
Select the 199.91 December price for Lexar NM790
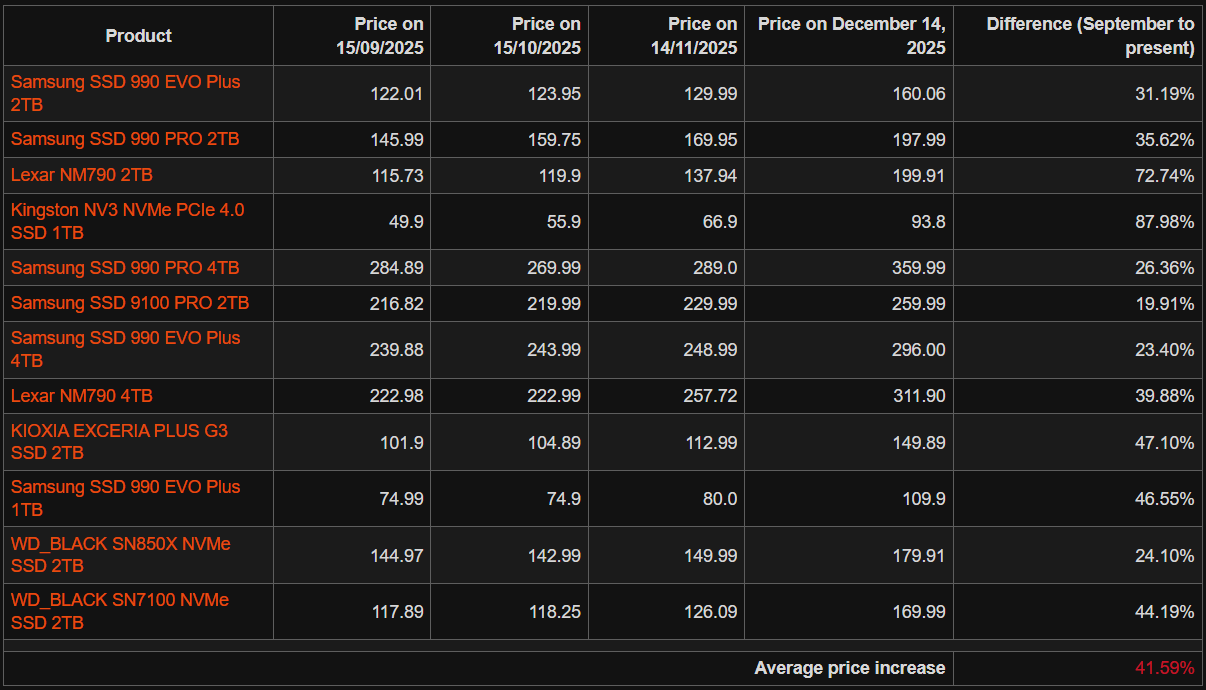click(919, 175)
